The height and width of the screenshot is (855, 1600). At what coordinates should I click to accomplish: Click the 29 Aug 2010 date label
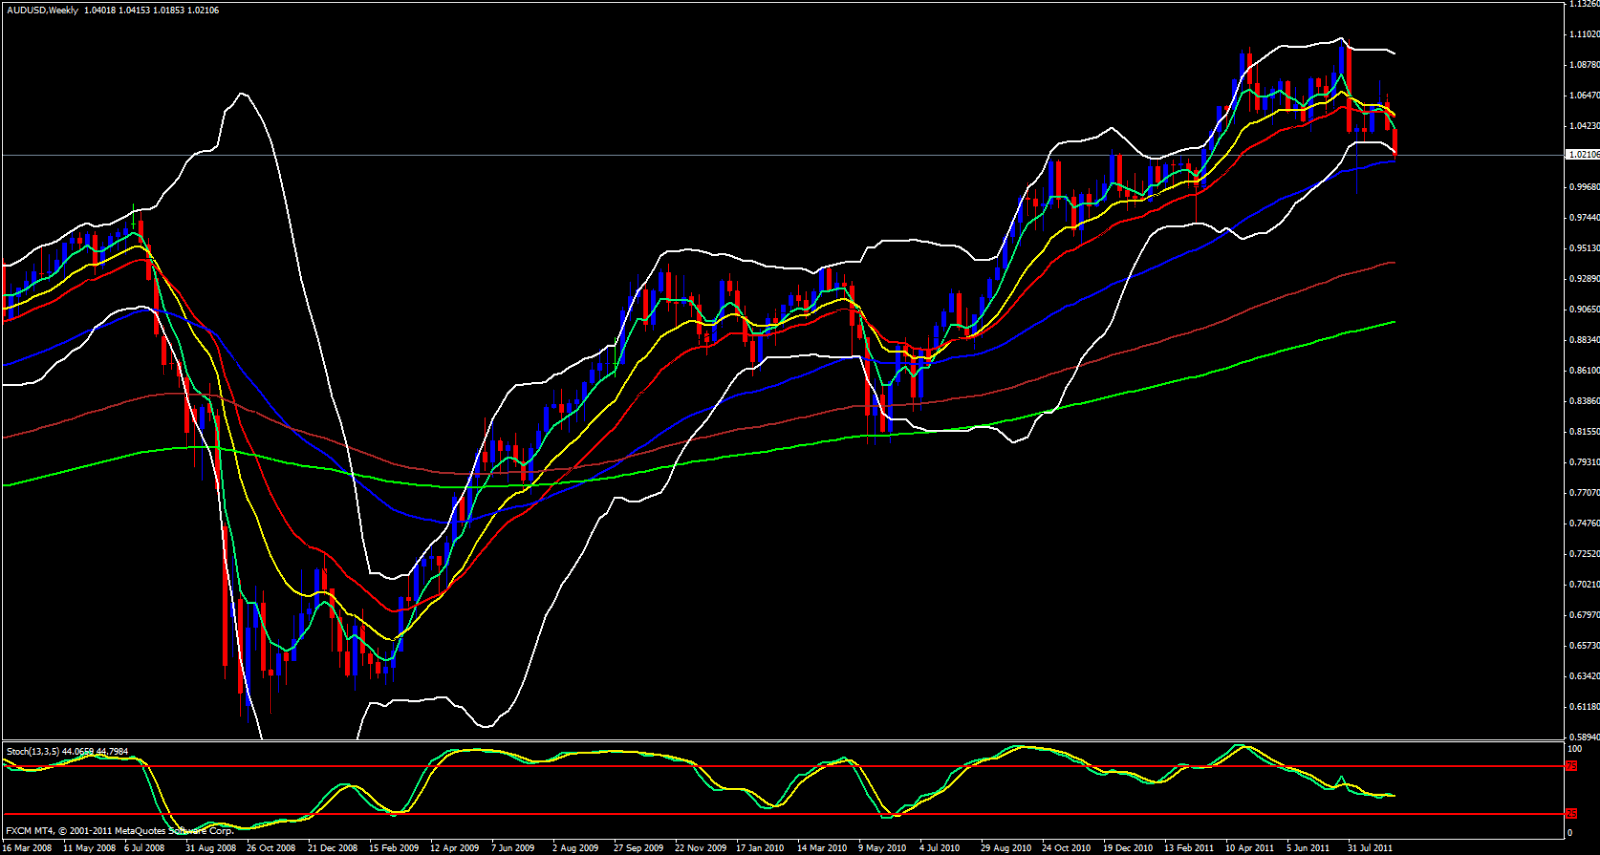coord(1005,848)
